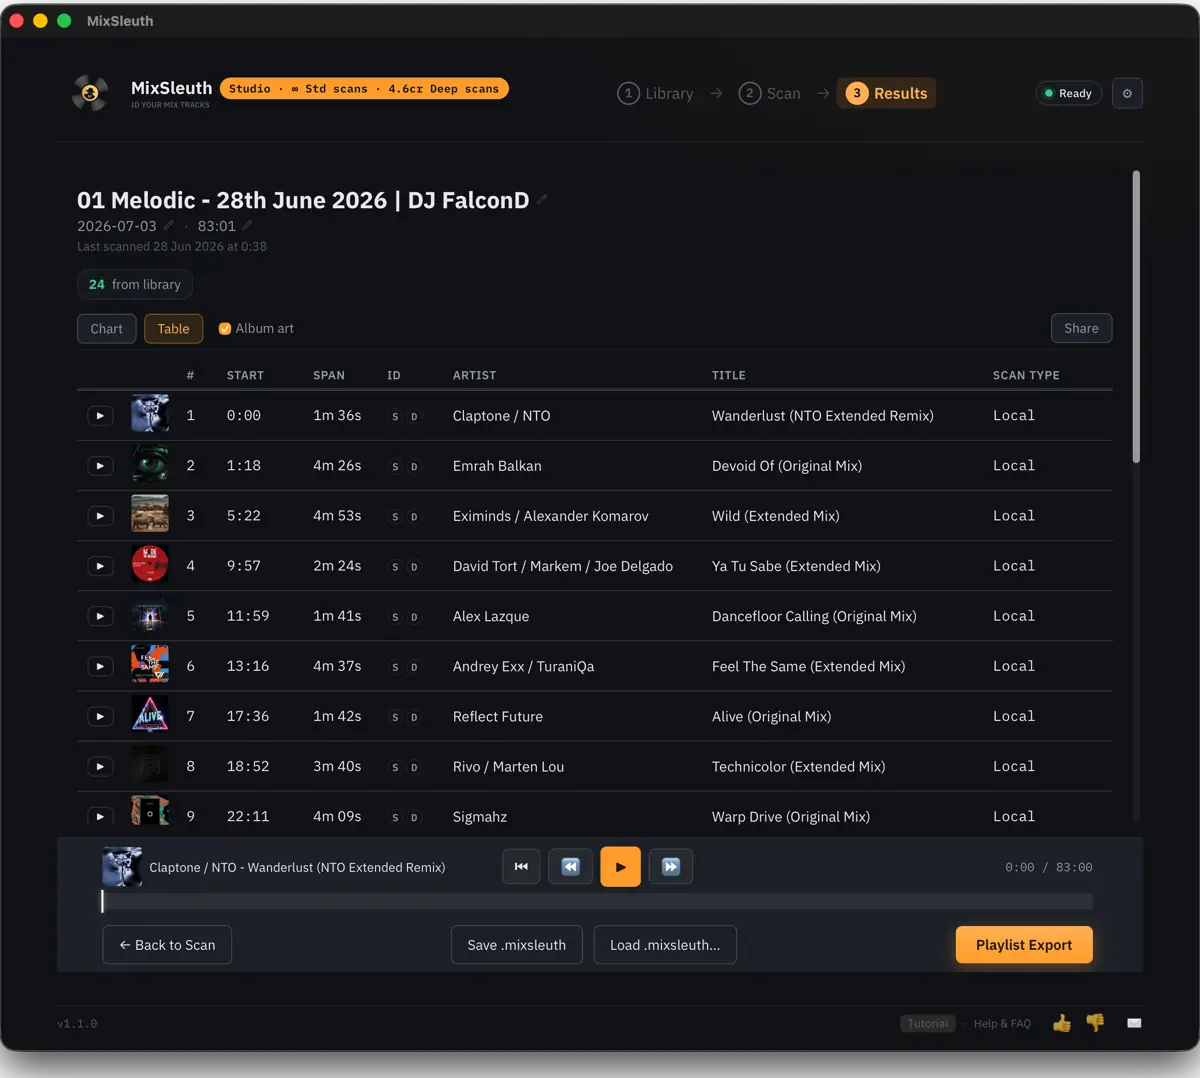The width and height of the screenshot is (1200, 1078).
Task: Play Eximinds Wild track preview
Action: [x=100, y=516]
